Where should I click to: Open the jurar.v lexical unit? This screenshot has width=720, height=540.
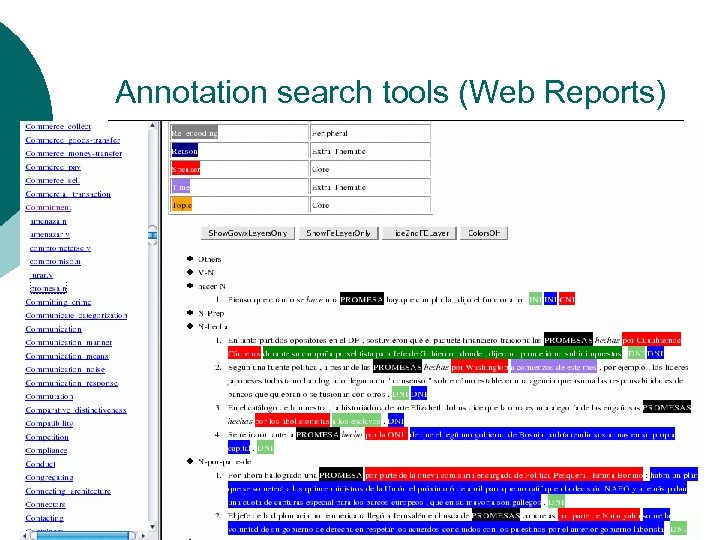click(41, 276)
